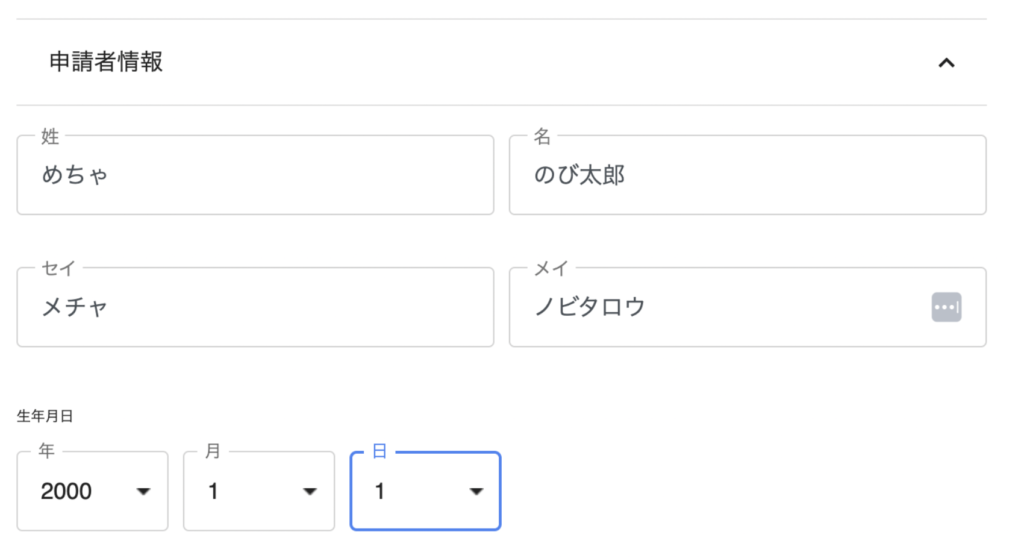Viewport: 1024px width, 558px height.
Task: Click the セイ floating label
Action: point(58,268)
